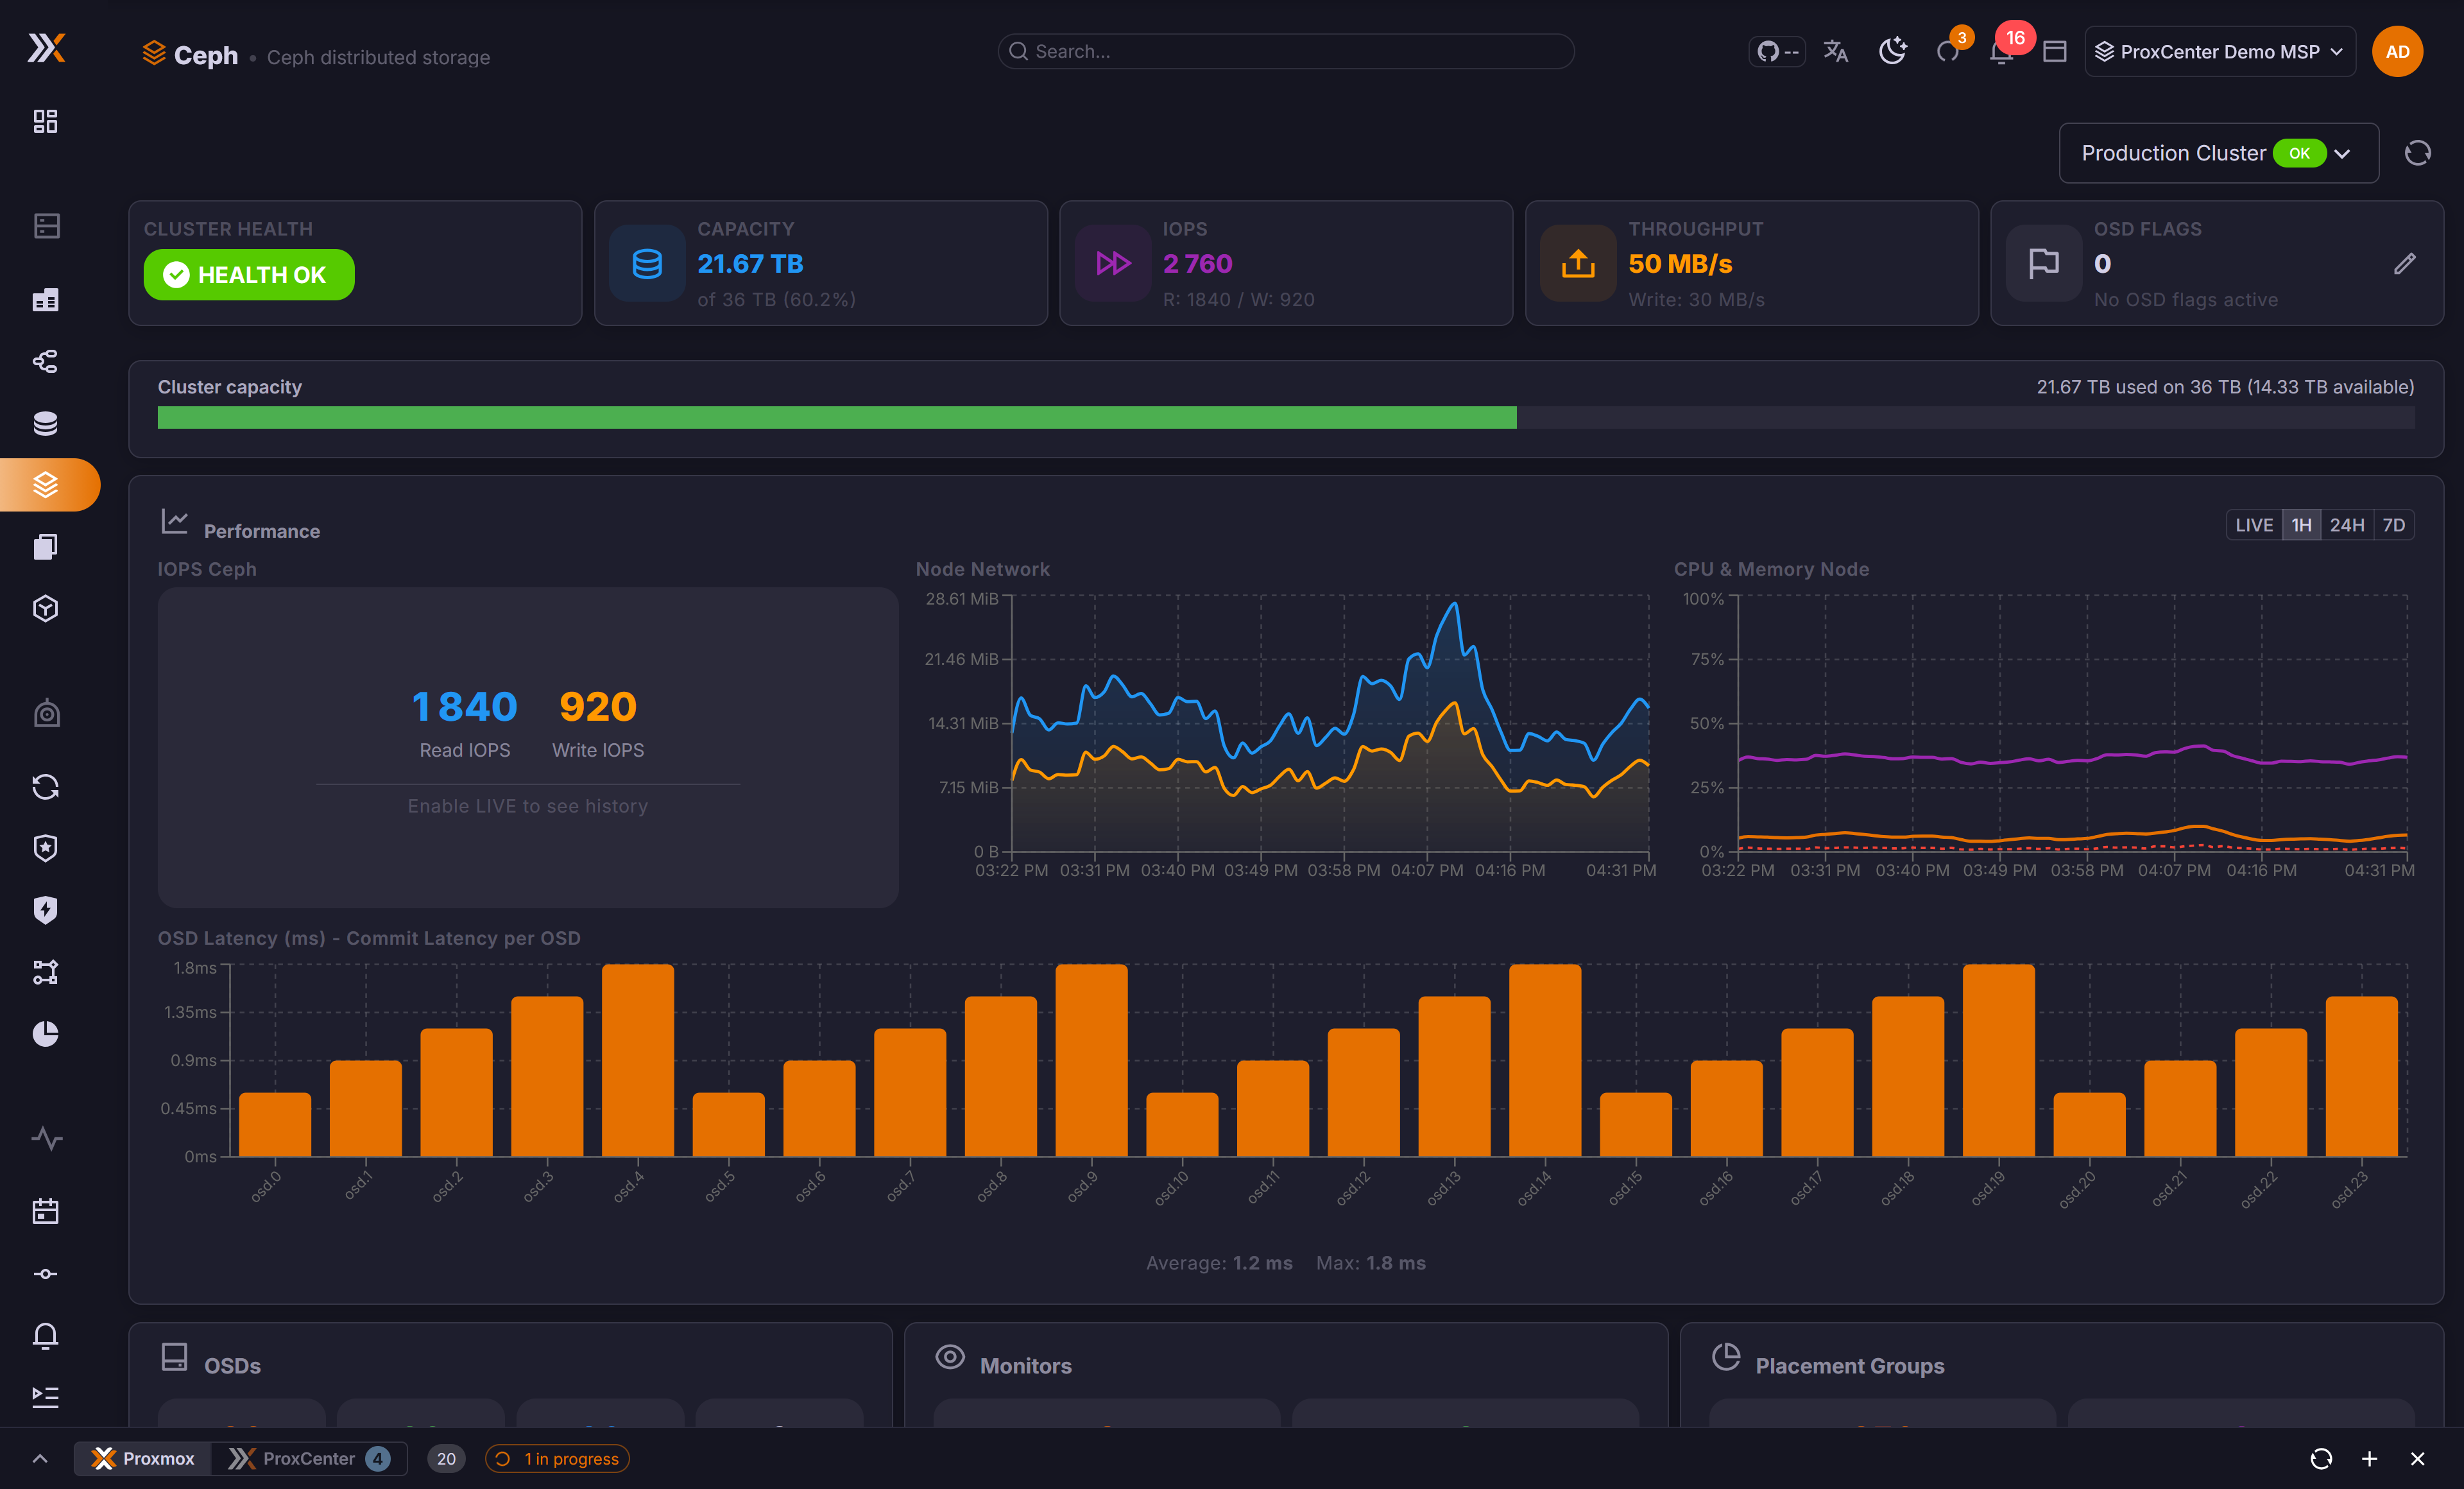Click the osd.4 latency bar
This screenshot has width=2464, height=1489.
638,1060
